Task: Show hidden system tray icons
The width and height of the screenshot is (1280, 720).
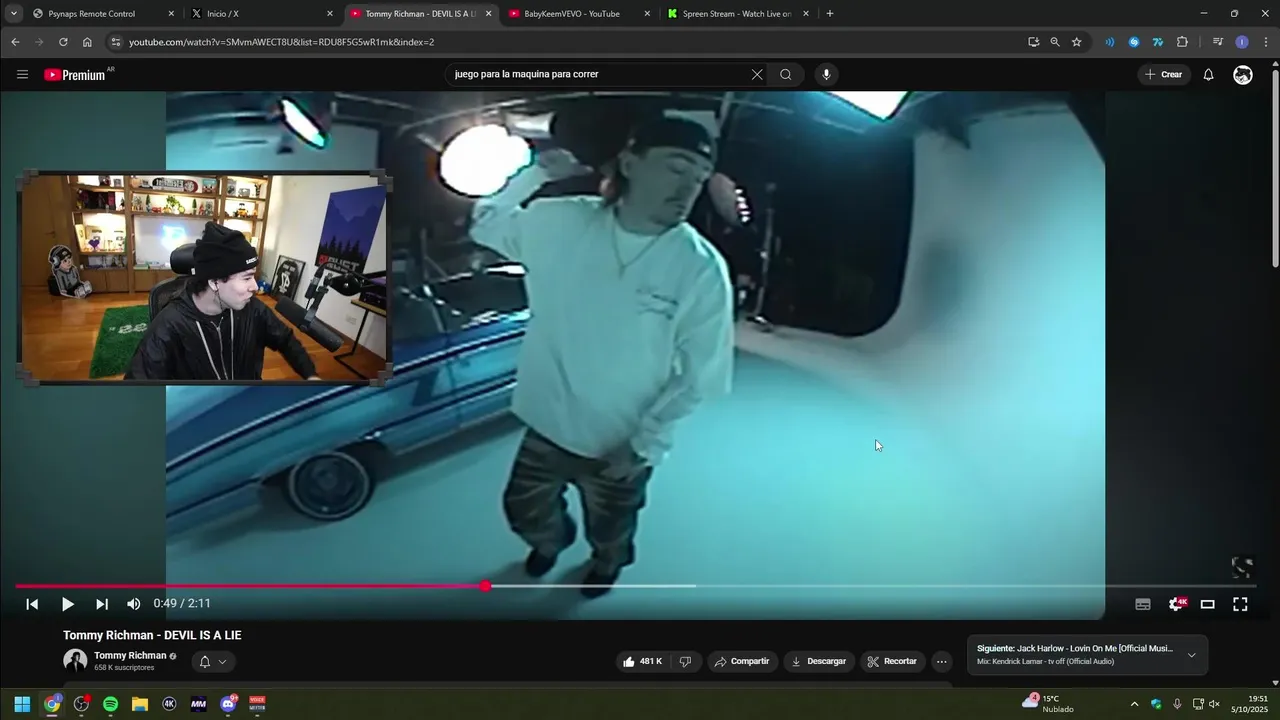Action: click(1134, 704)
